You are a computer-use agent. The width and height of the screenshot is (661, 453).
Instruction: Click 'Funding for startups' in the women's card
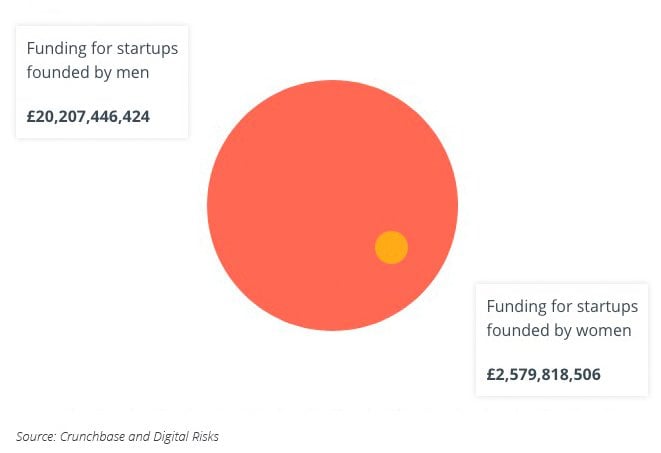pos(562,306)
